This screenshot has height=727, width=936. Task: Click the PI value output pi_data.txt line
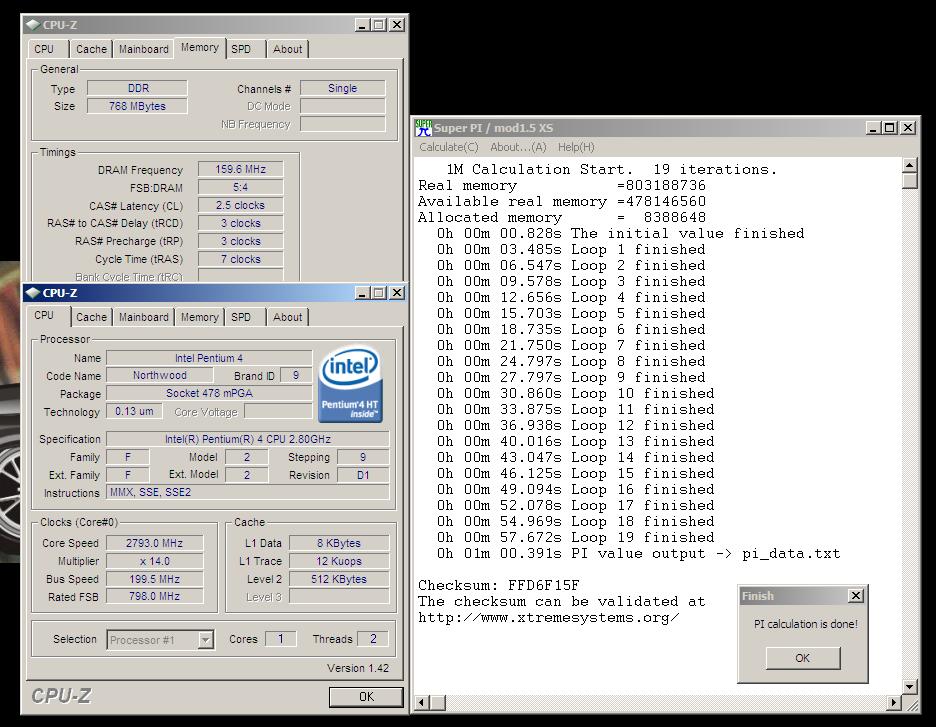coord(639,554)
